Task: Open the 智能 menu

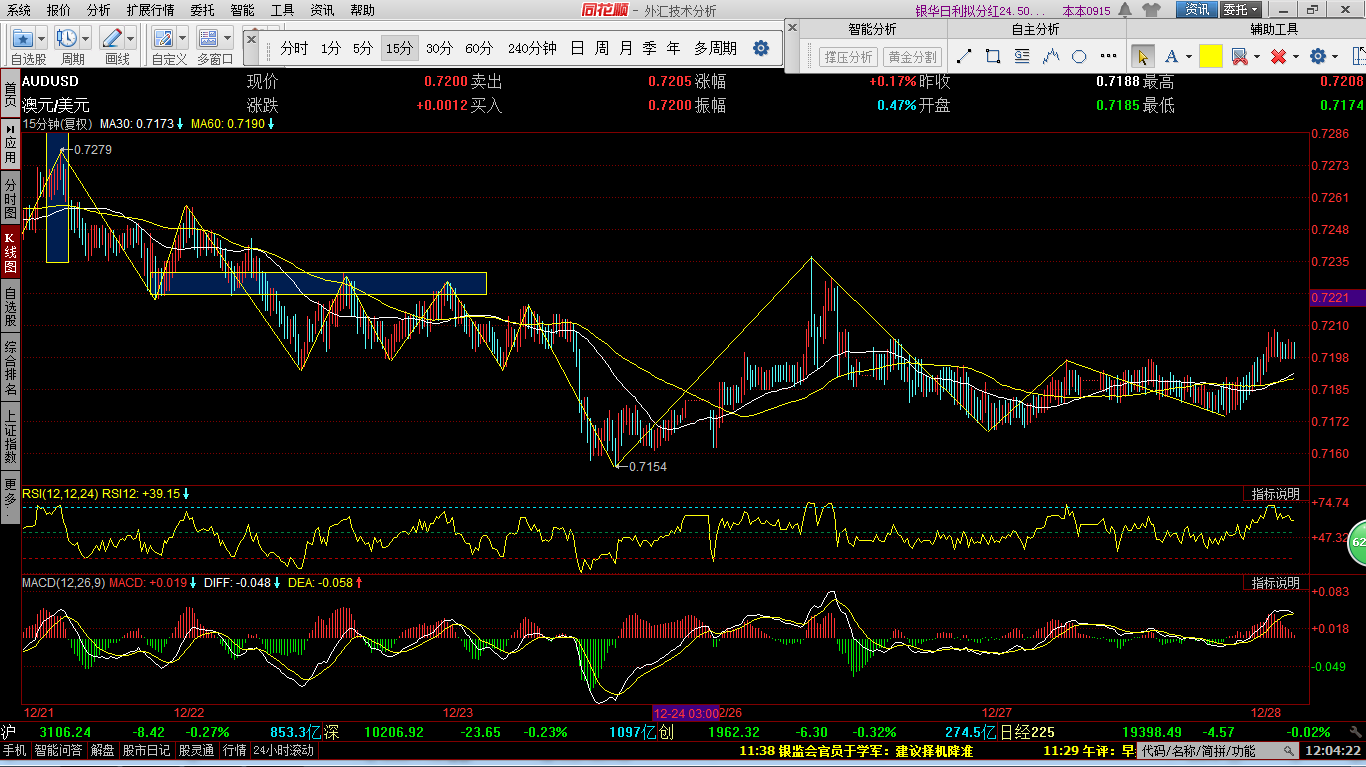Action: pyautogui.click(x=242, y=10)
